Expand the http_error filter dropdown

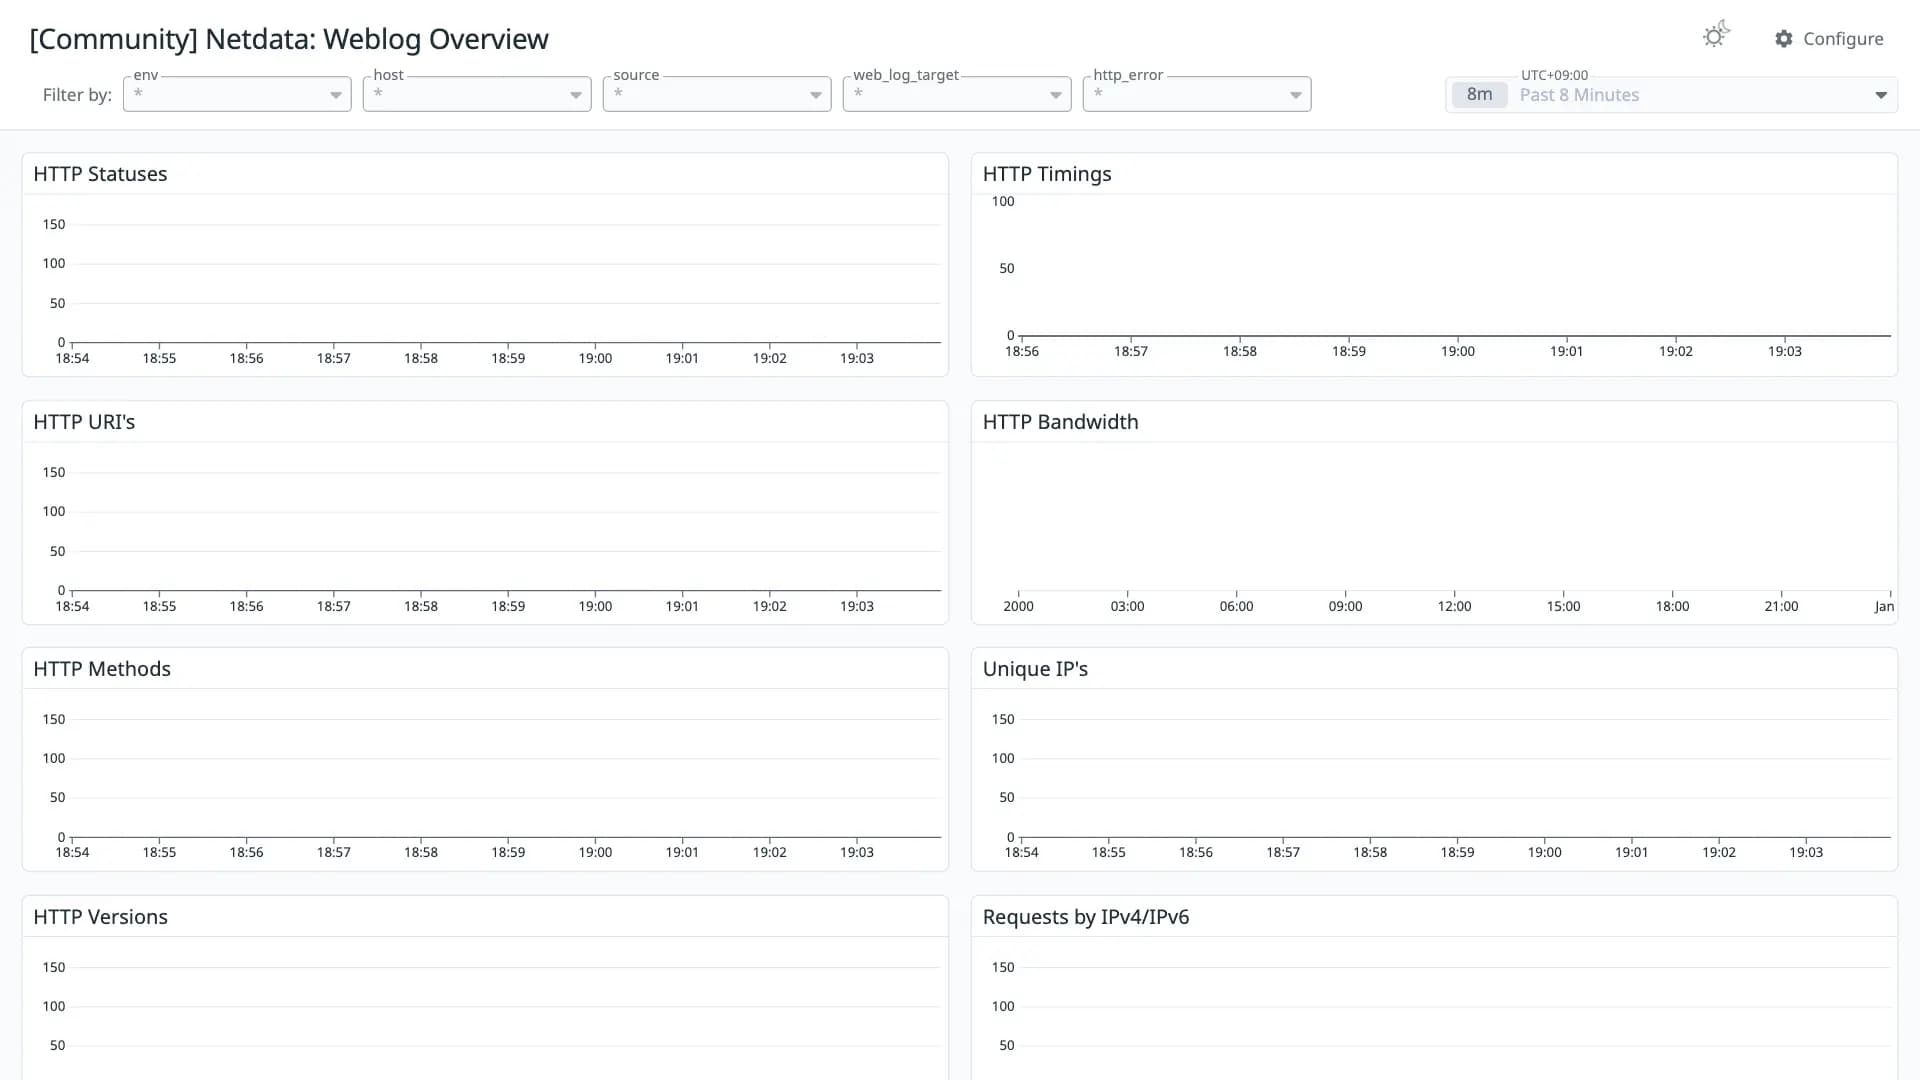pyautogui.click(x=1197, y=94)
